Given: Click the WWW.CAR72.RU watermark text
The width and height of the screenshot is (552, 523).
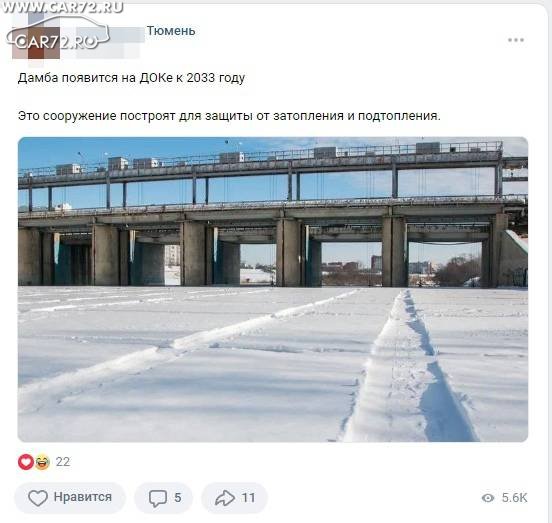Looking at the screenshot, I should click(x=62, y=7).
